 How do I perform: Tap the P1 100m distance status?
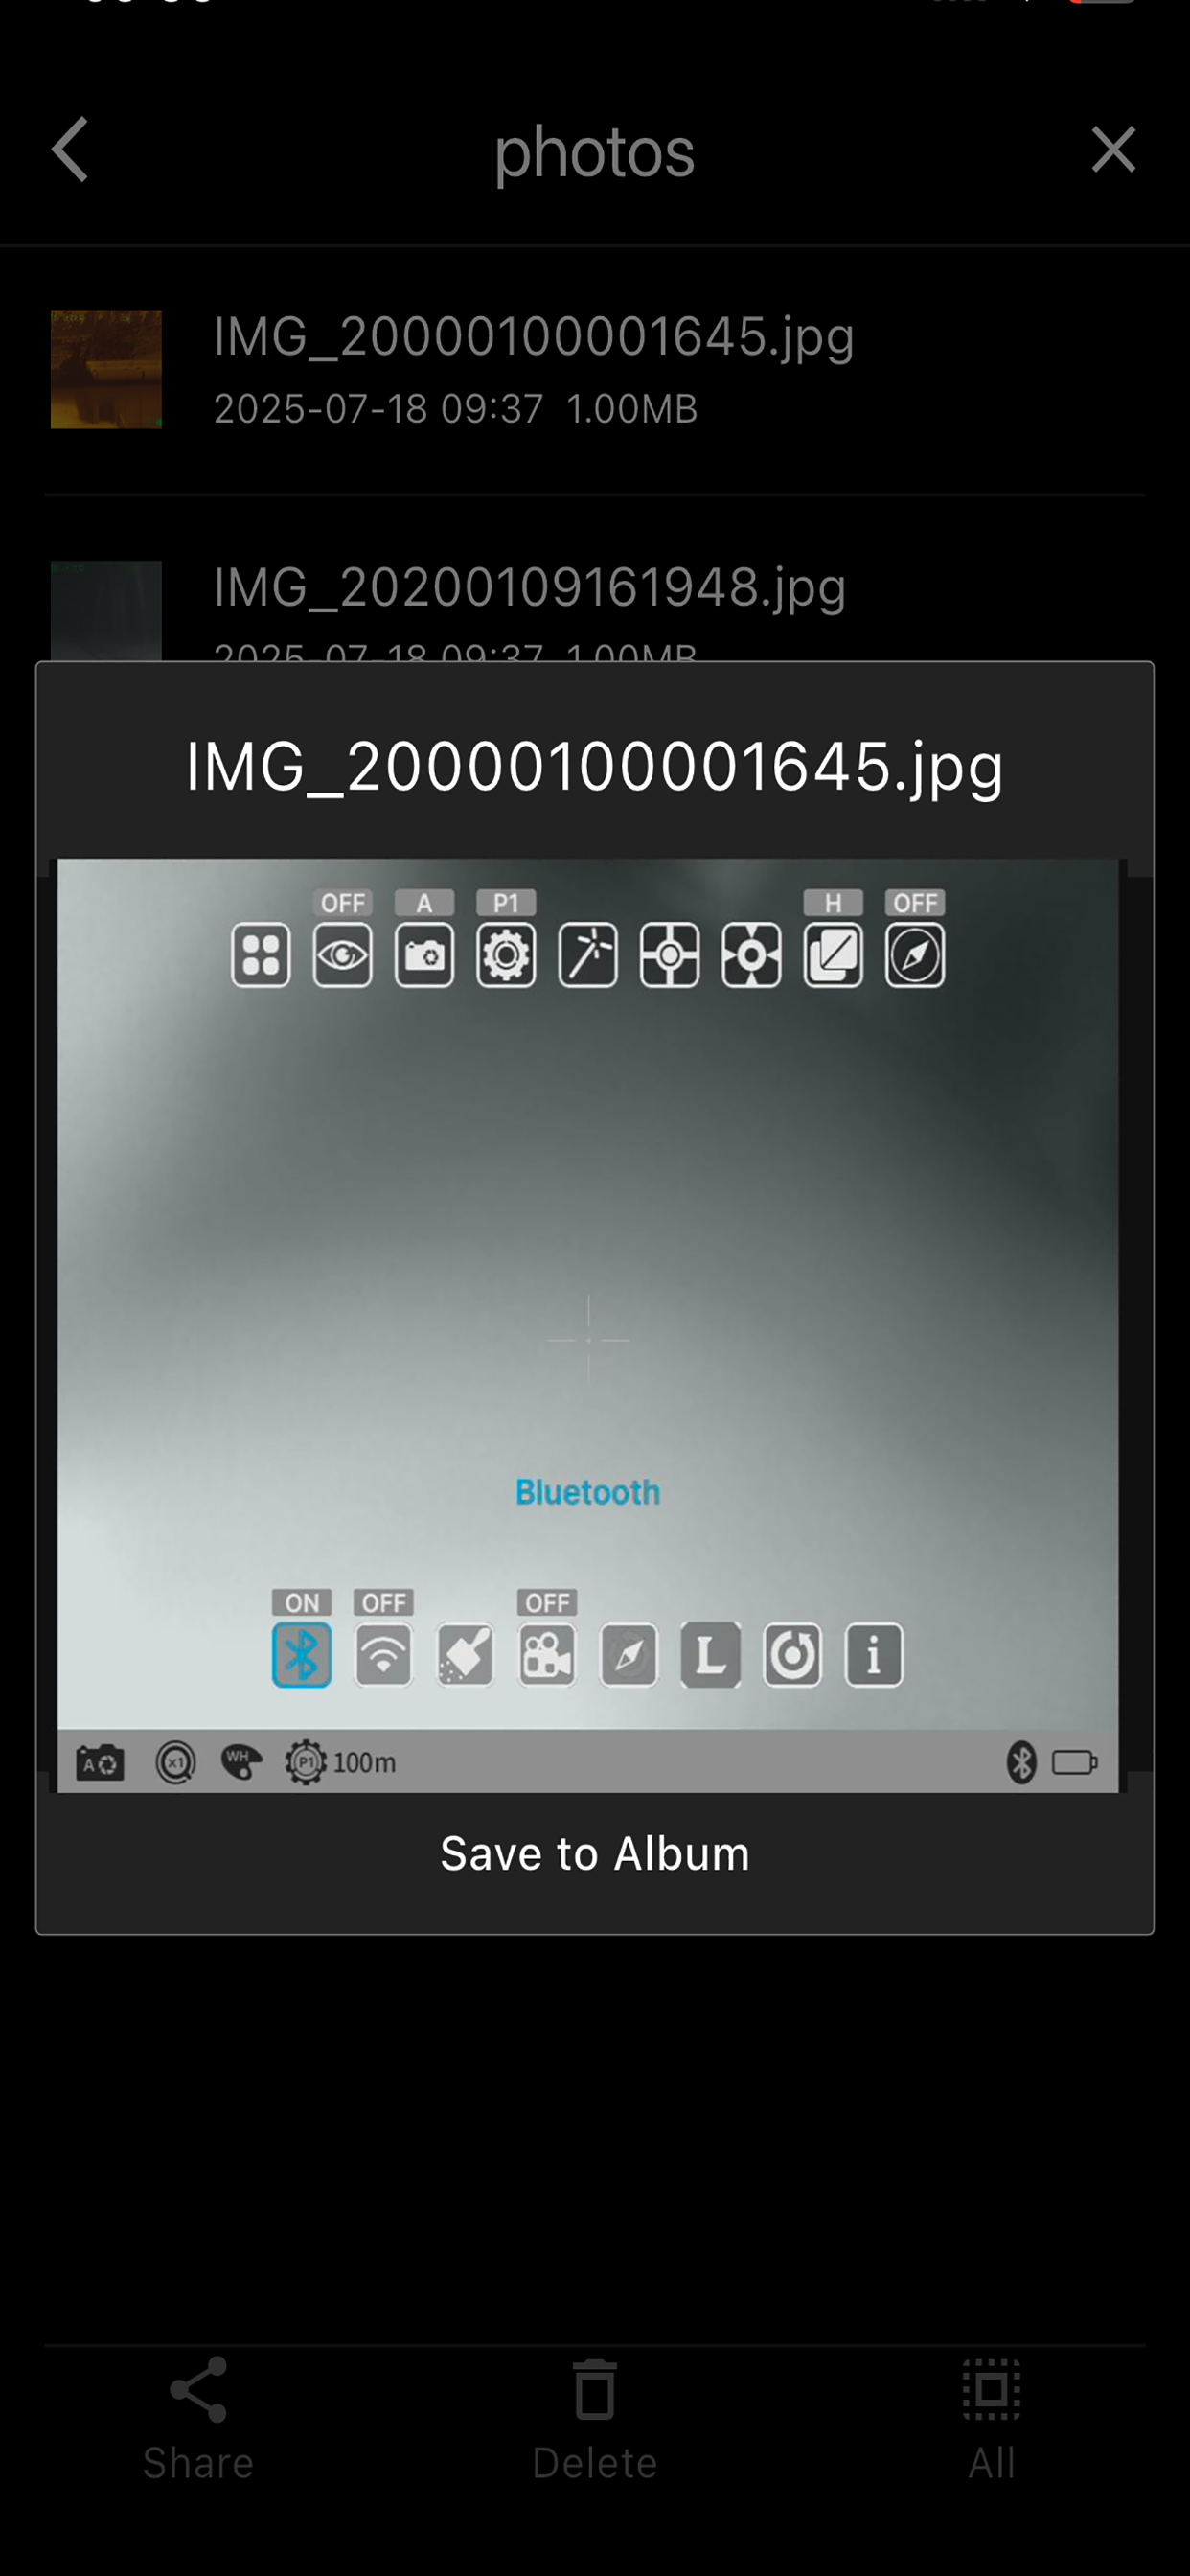point(340,1763)
